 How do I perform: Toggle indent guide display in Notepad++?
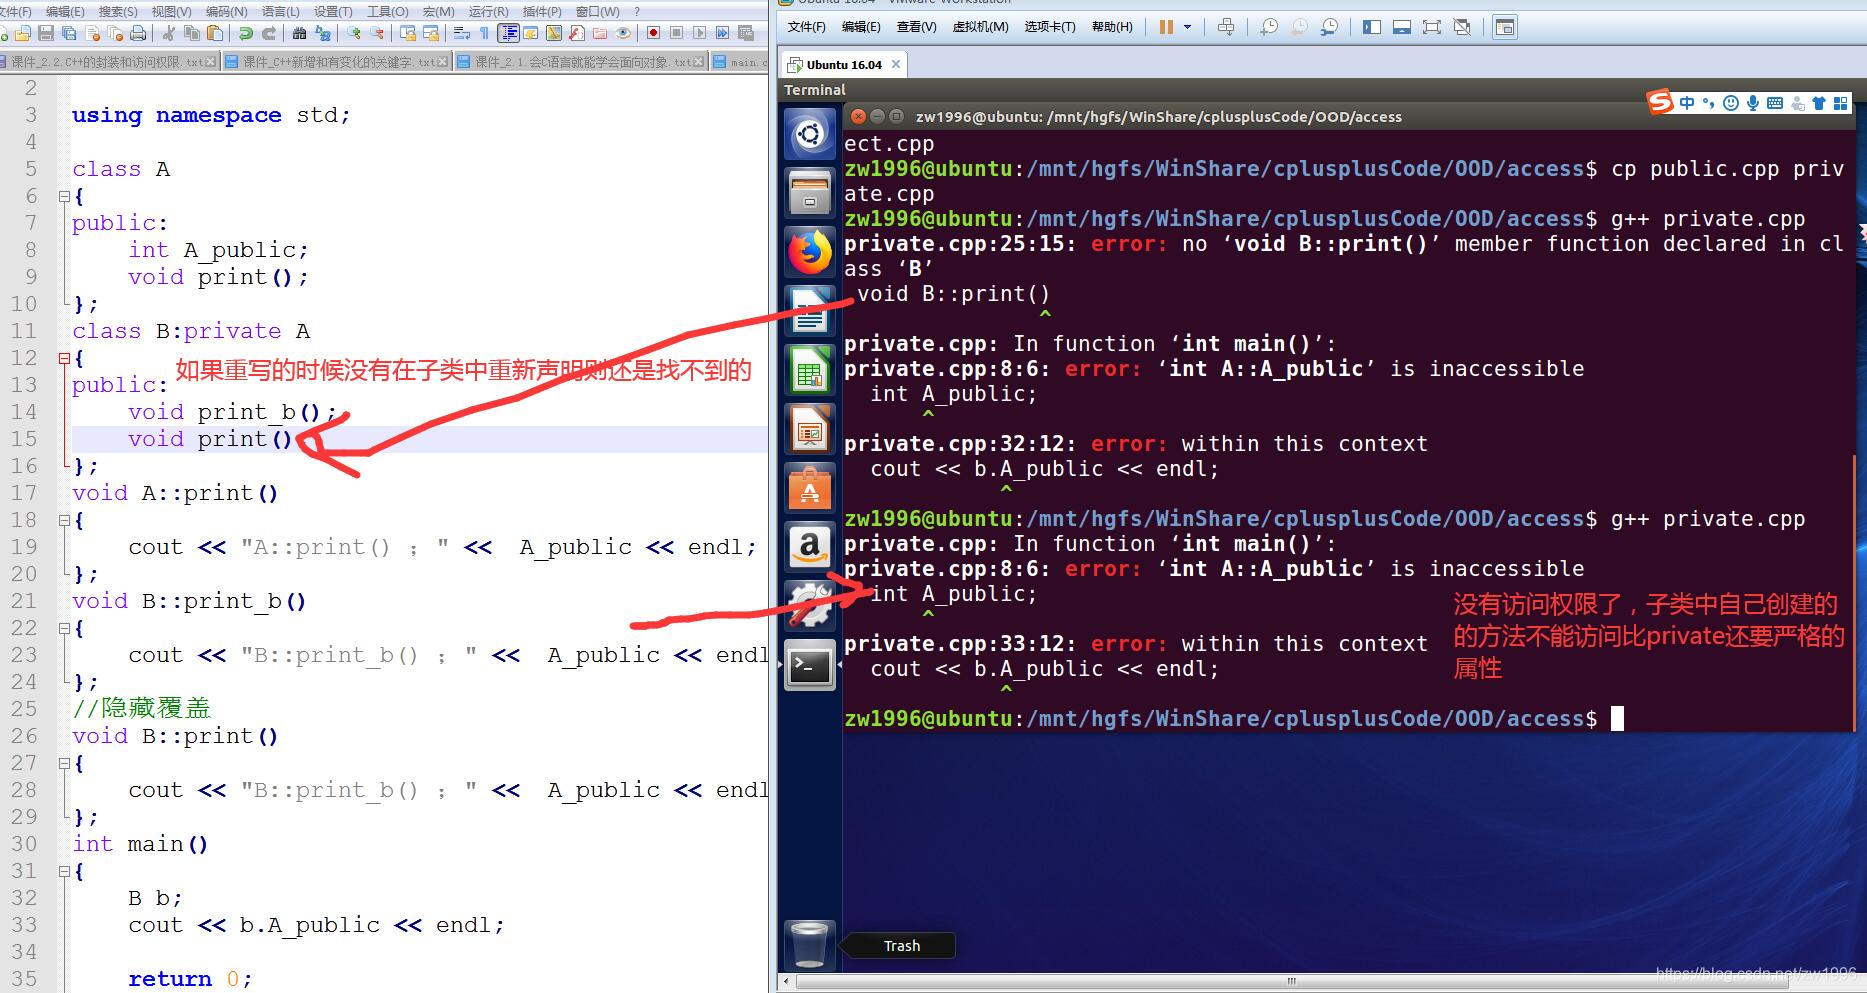click(x=508, y=33)
